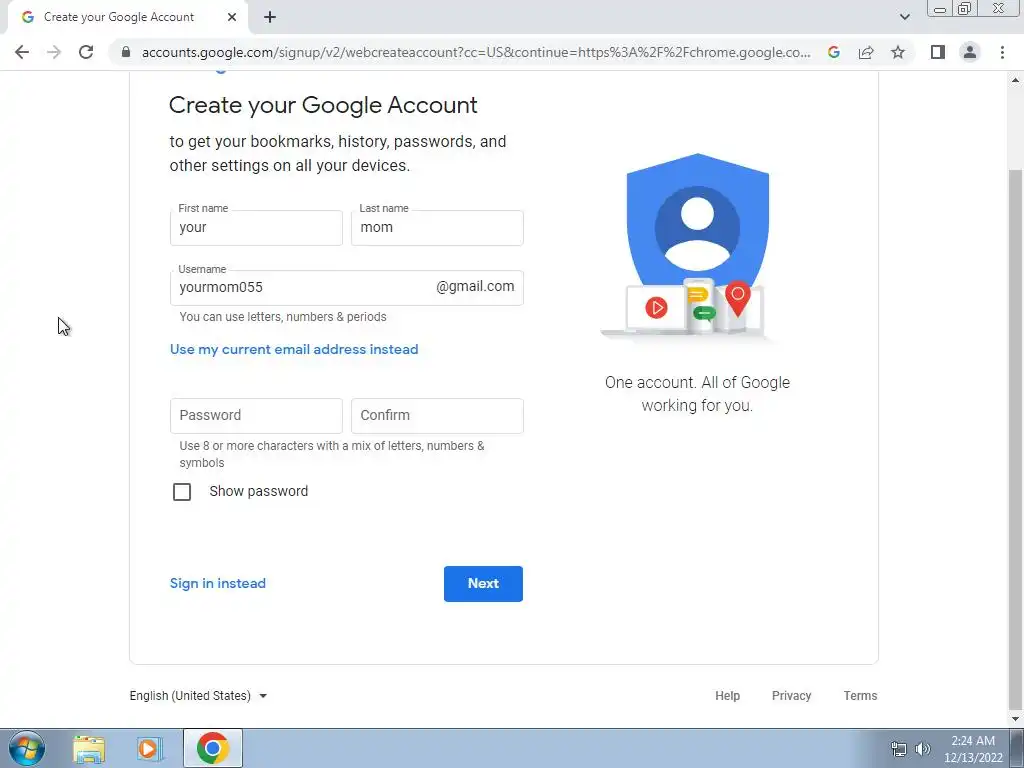Open the Terms link
1024x768 pixels.
860,696
